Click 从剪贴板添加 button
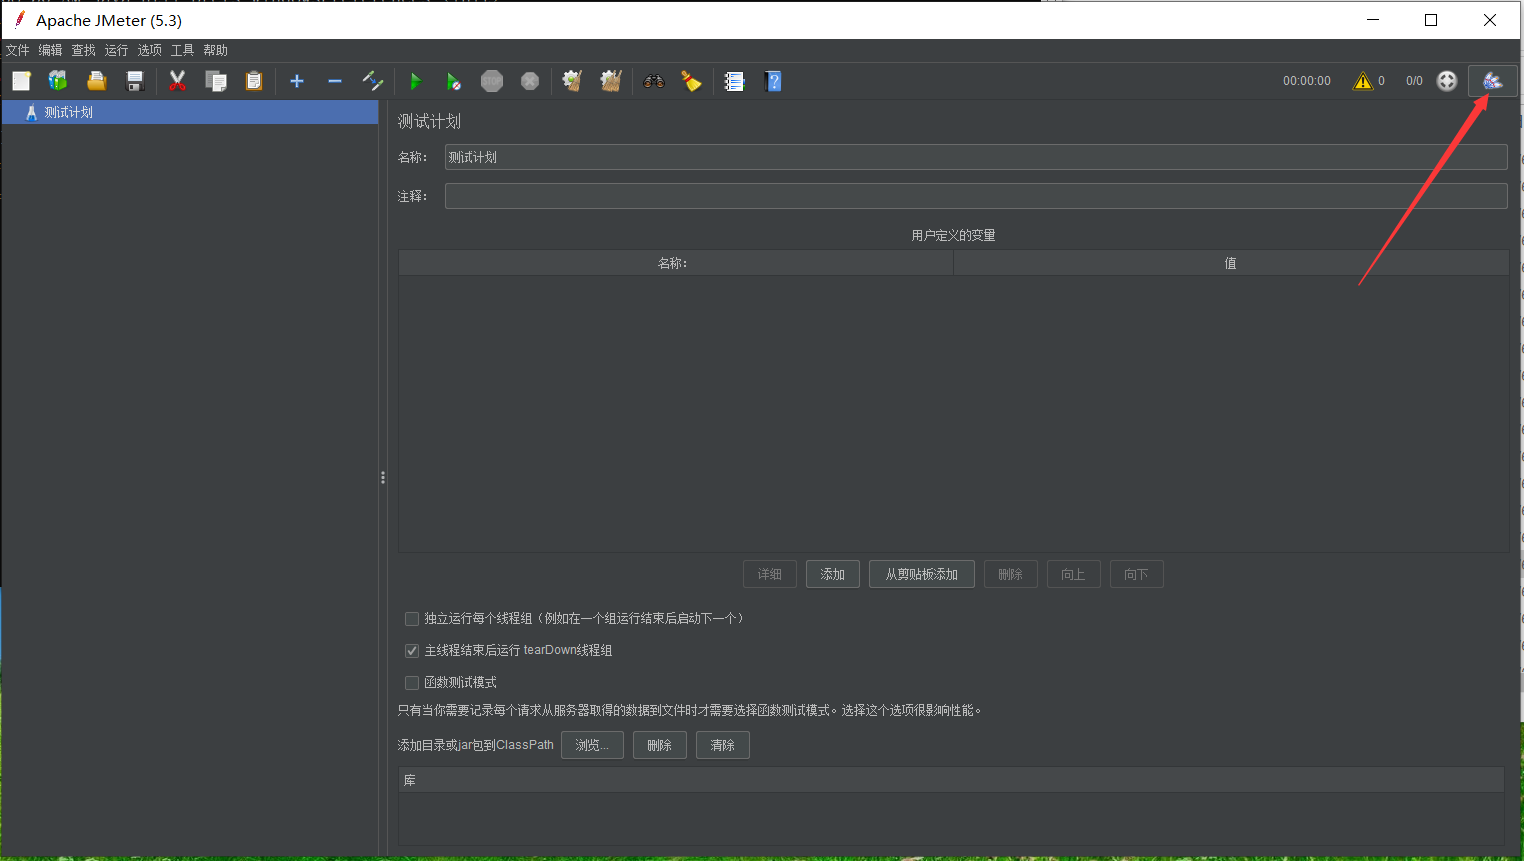This screenshot has width=1524, height=861. (x=922, y=574)
